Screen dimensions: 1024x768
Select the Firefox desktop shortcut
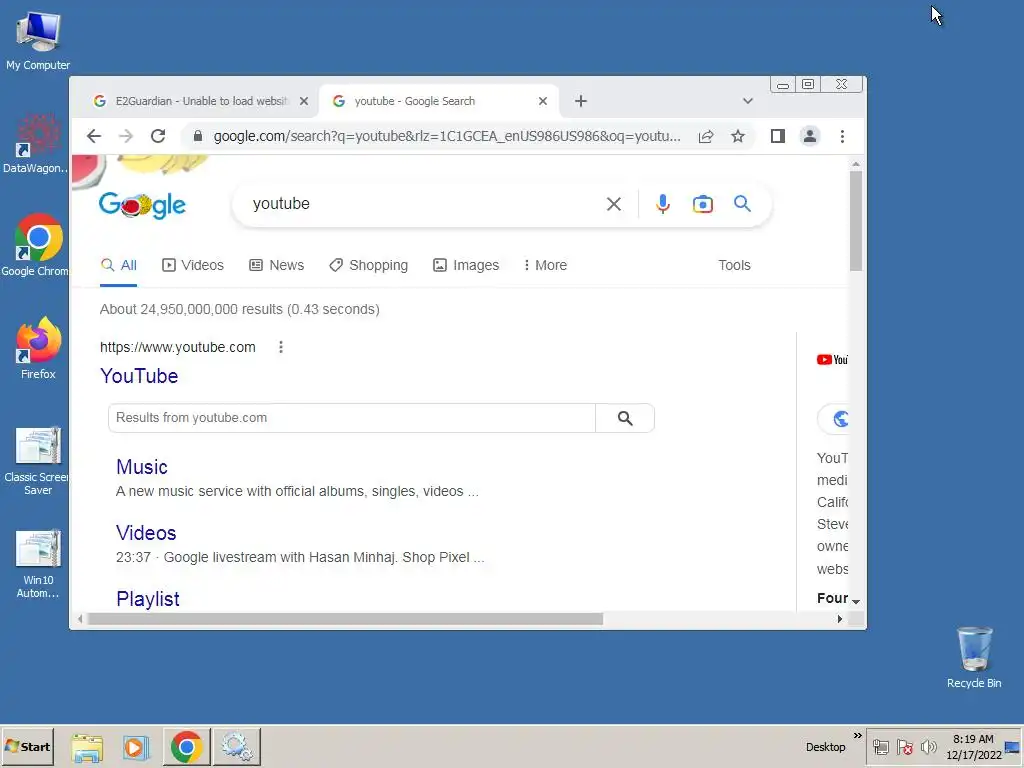[38, 348]
